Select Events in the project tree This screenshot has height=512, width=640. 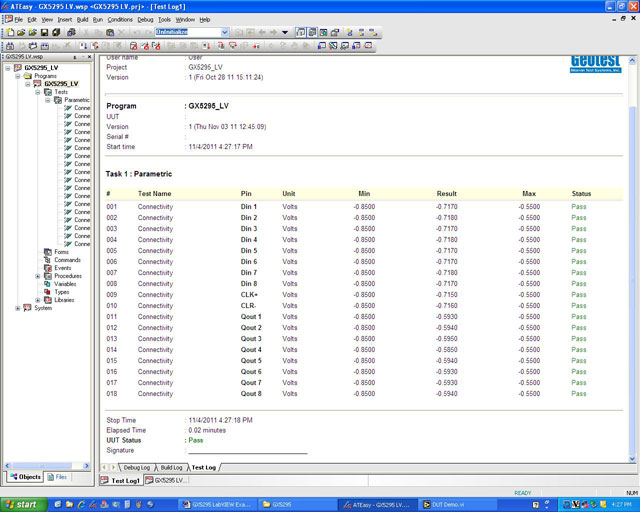coord(63,268)
